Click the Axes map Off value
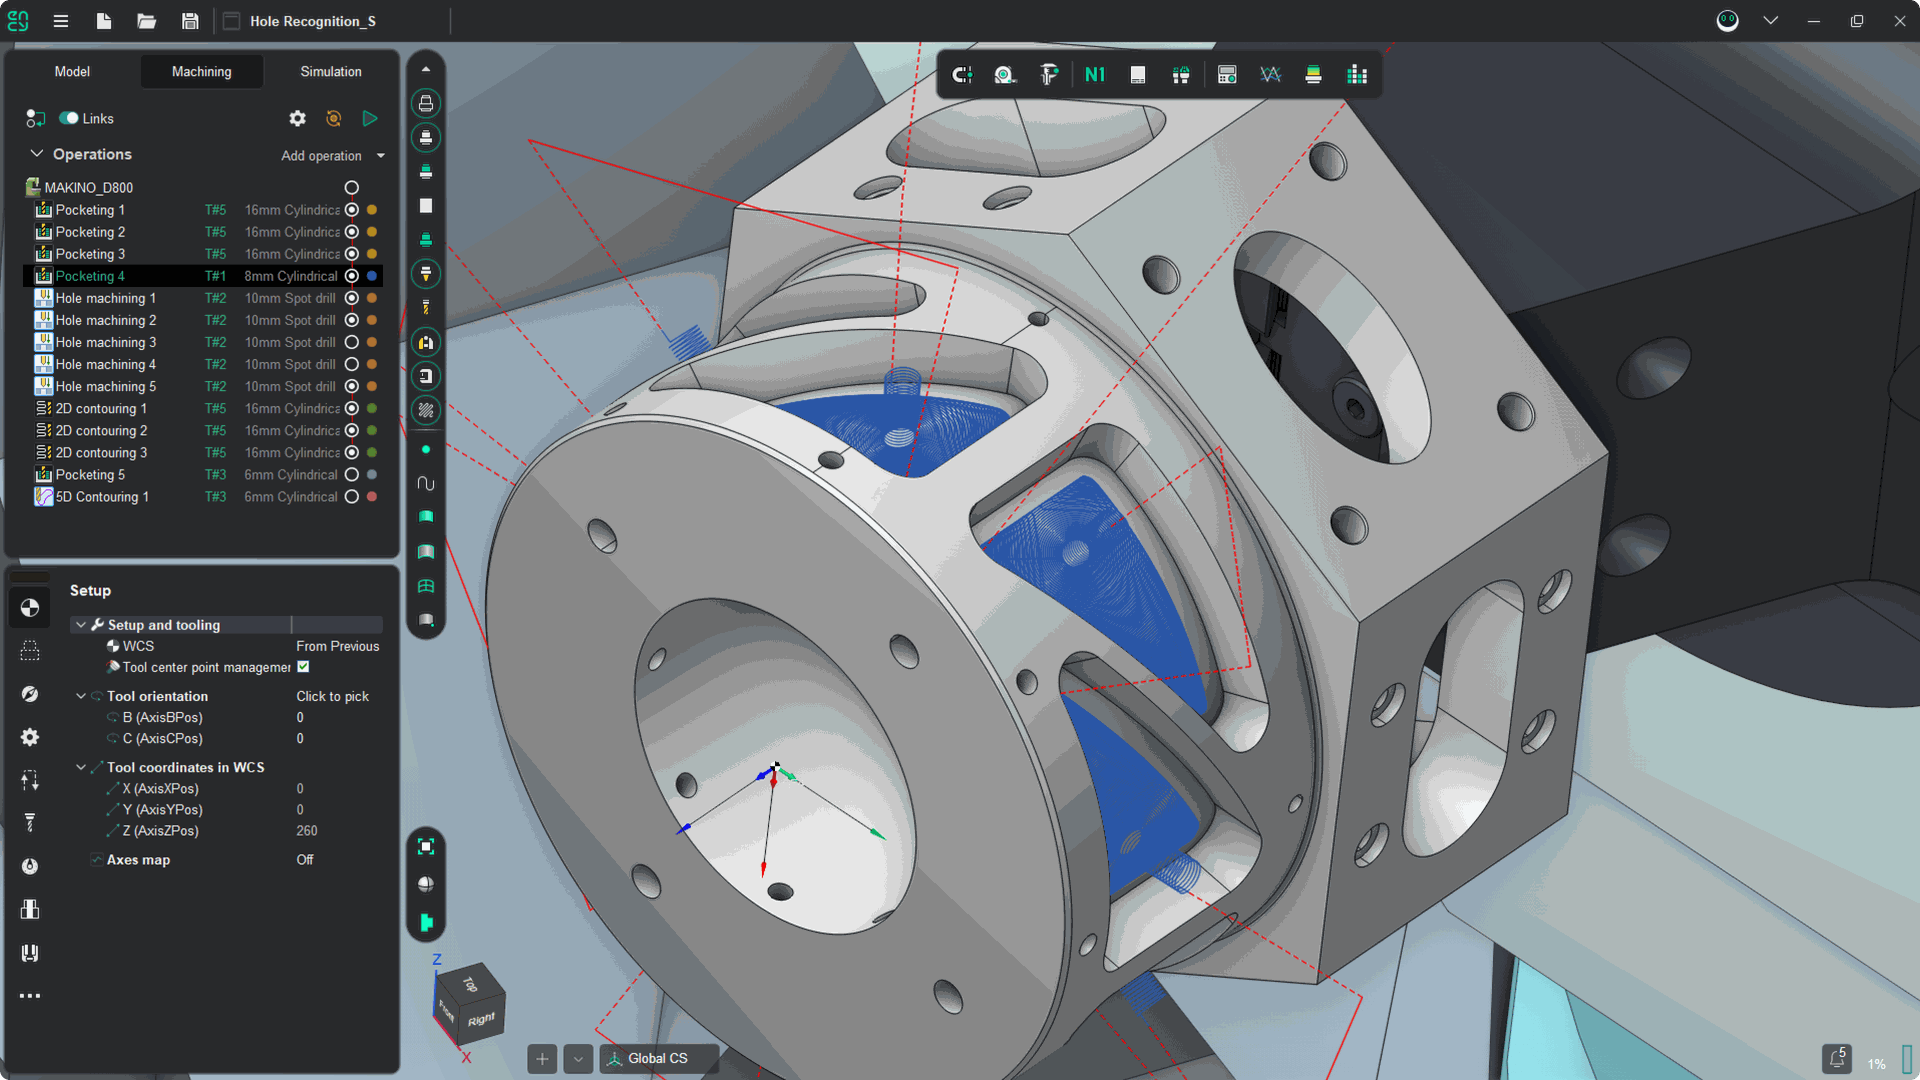 tap(304, 860)
